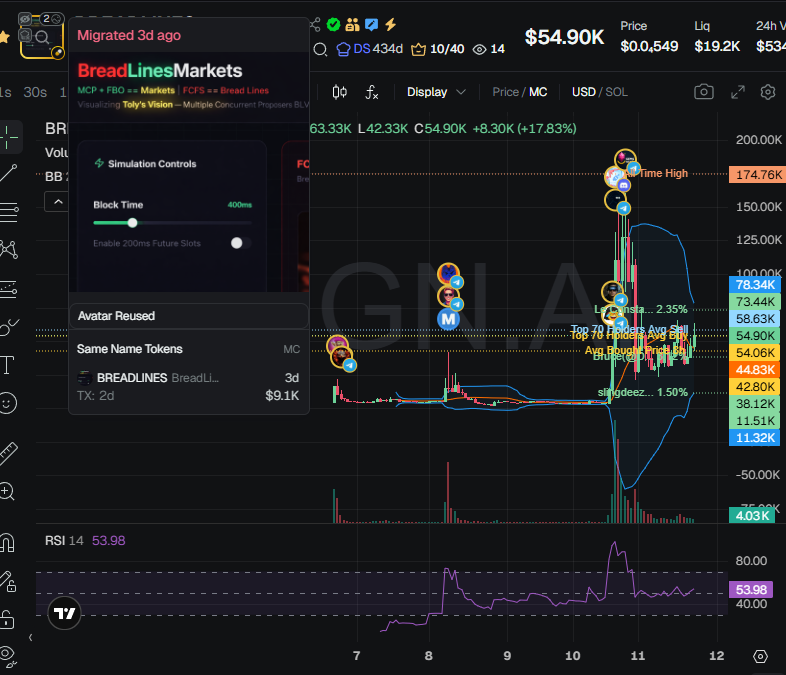Click the Price stat in header
The image size is (786, 675).
[649, 37]
